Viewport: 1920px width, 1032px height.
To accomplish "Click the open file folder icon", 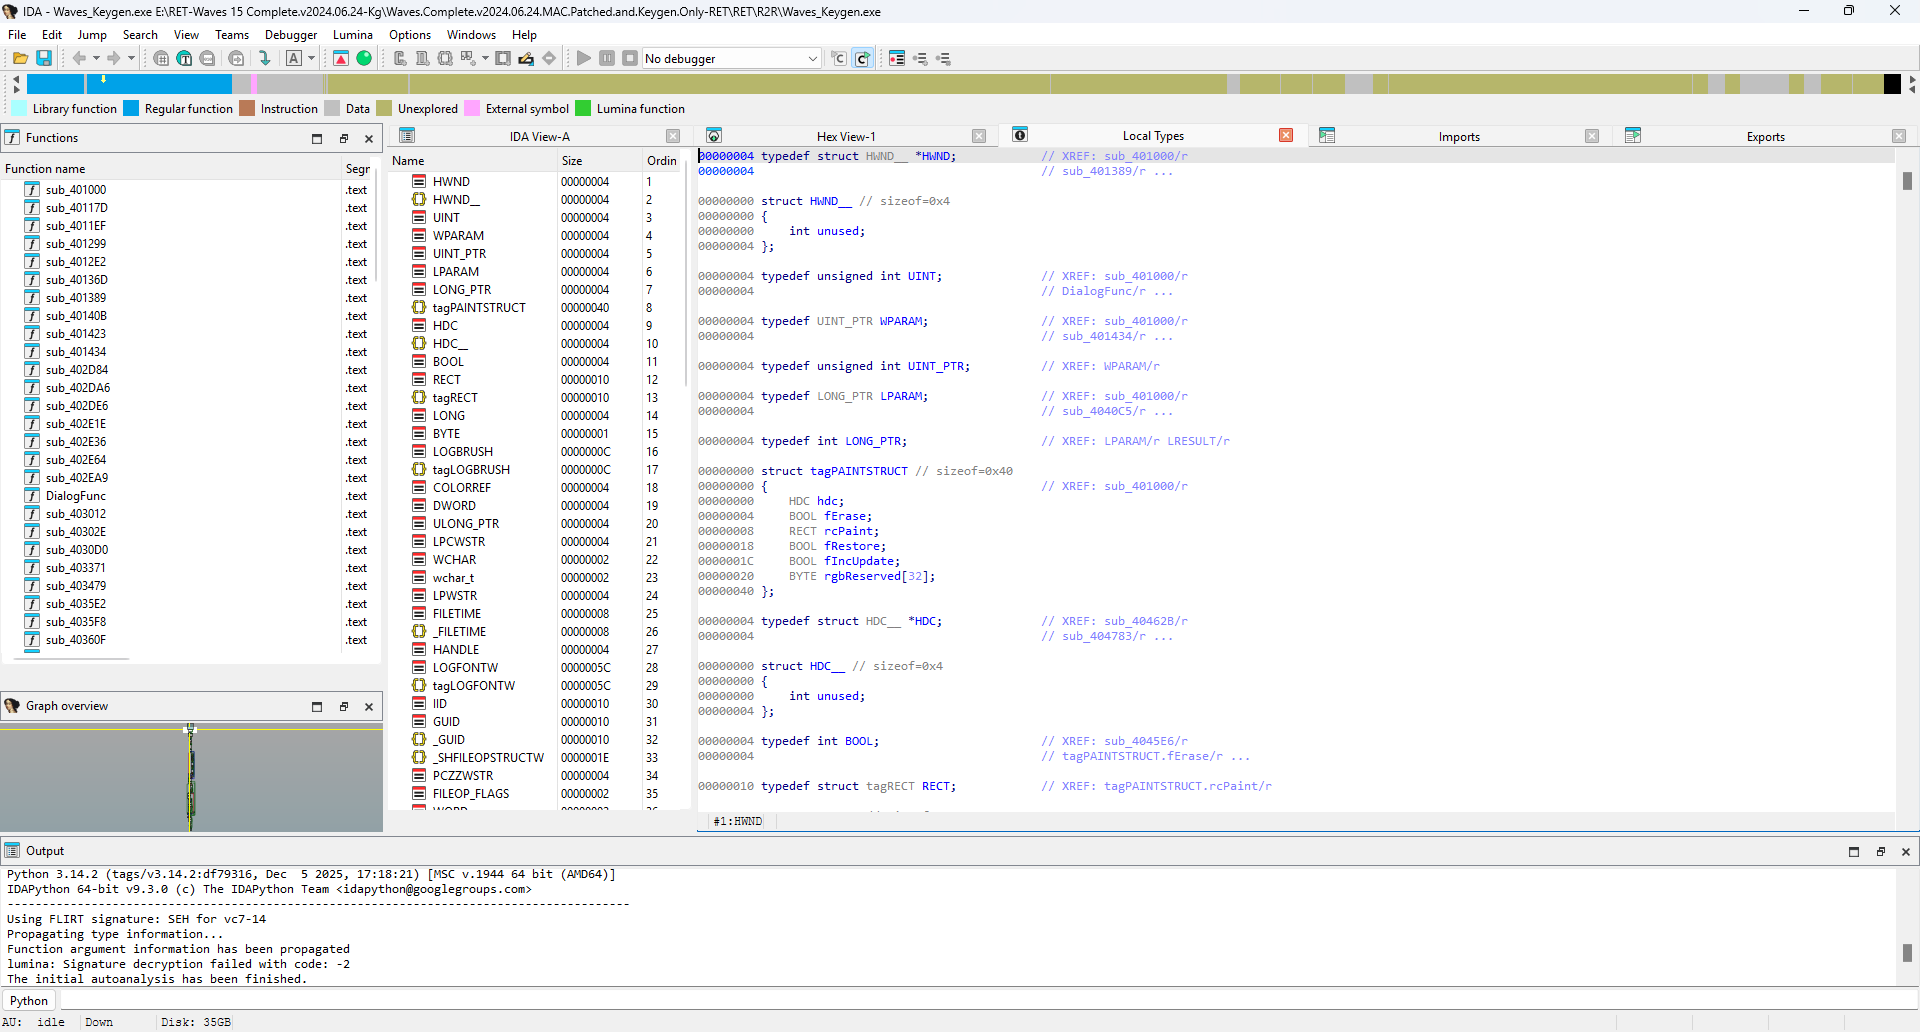I will coord(20,59).
